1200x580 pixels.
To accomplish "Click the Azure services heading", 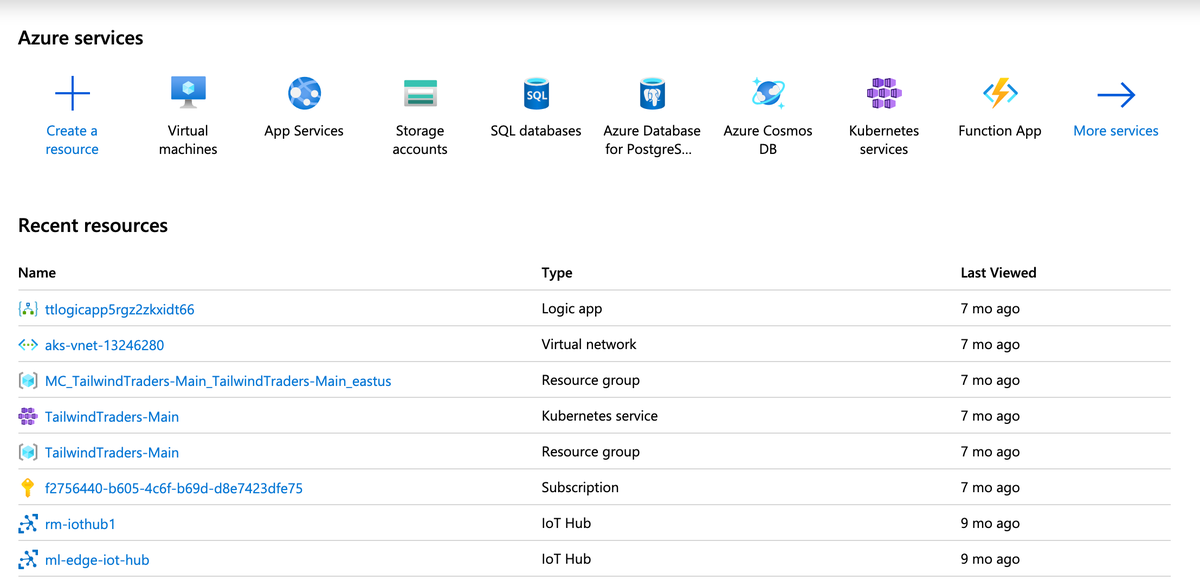I will tap(81, 38).
